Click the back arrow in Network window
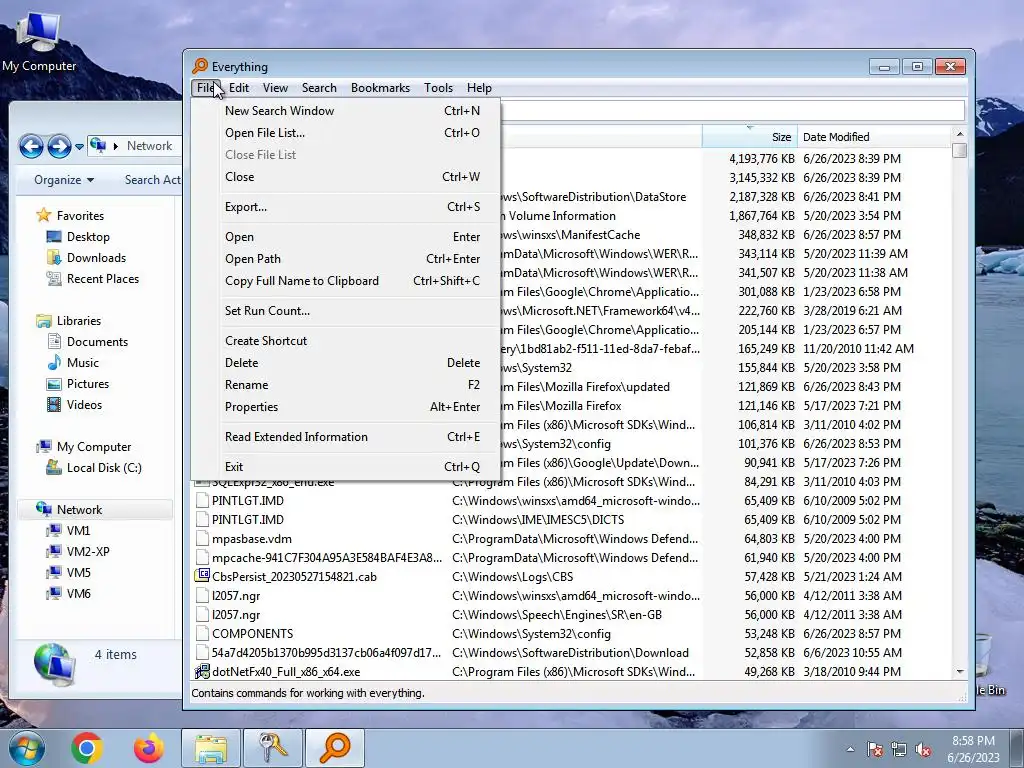 tap(31, 146)
